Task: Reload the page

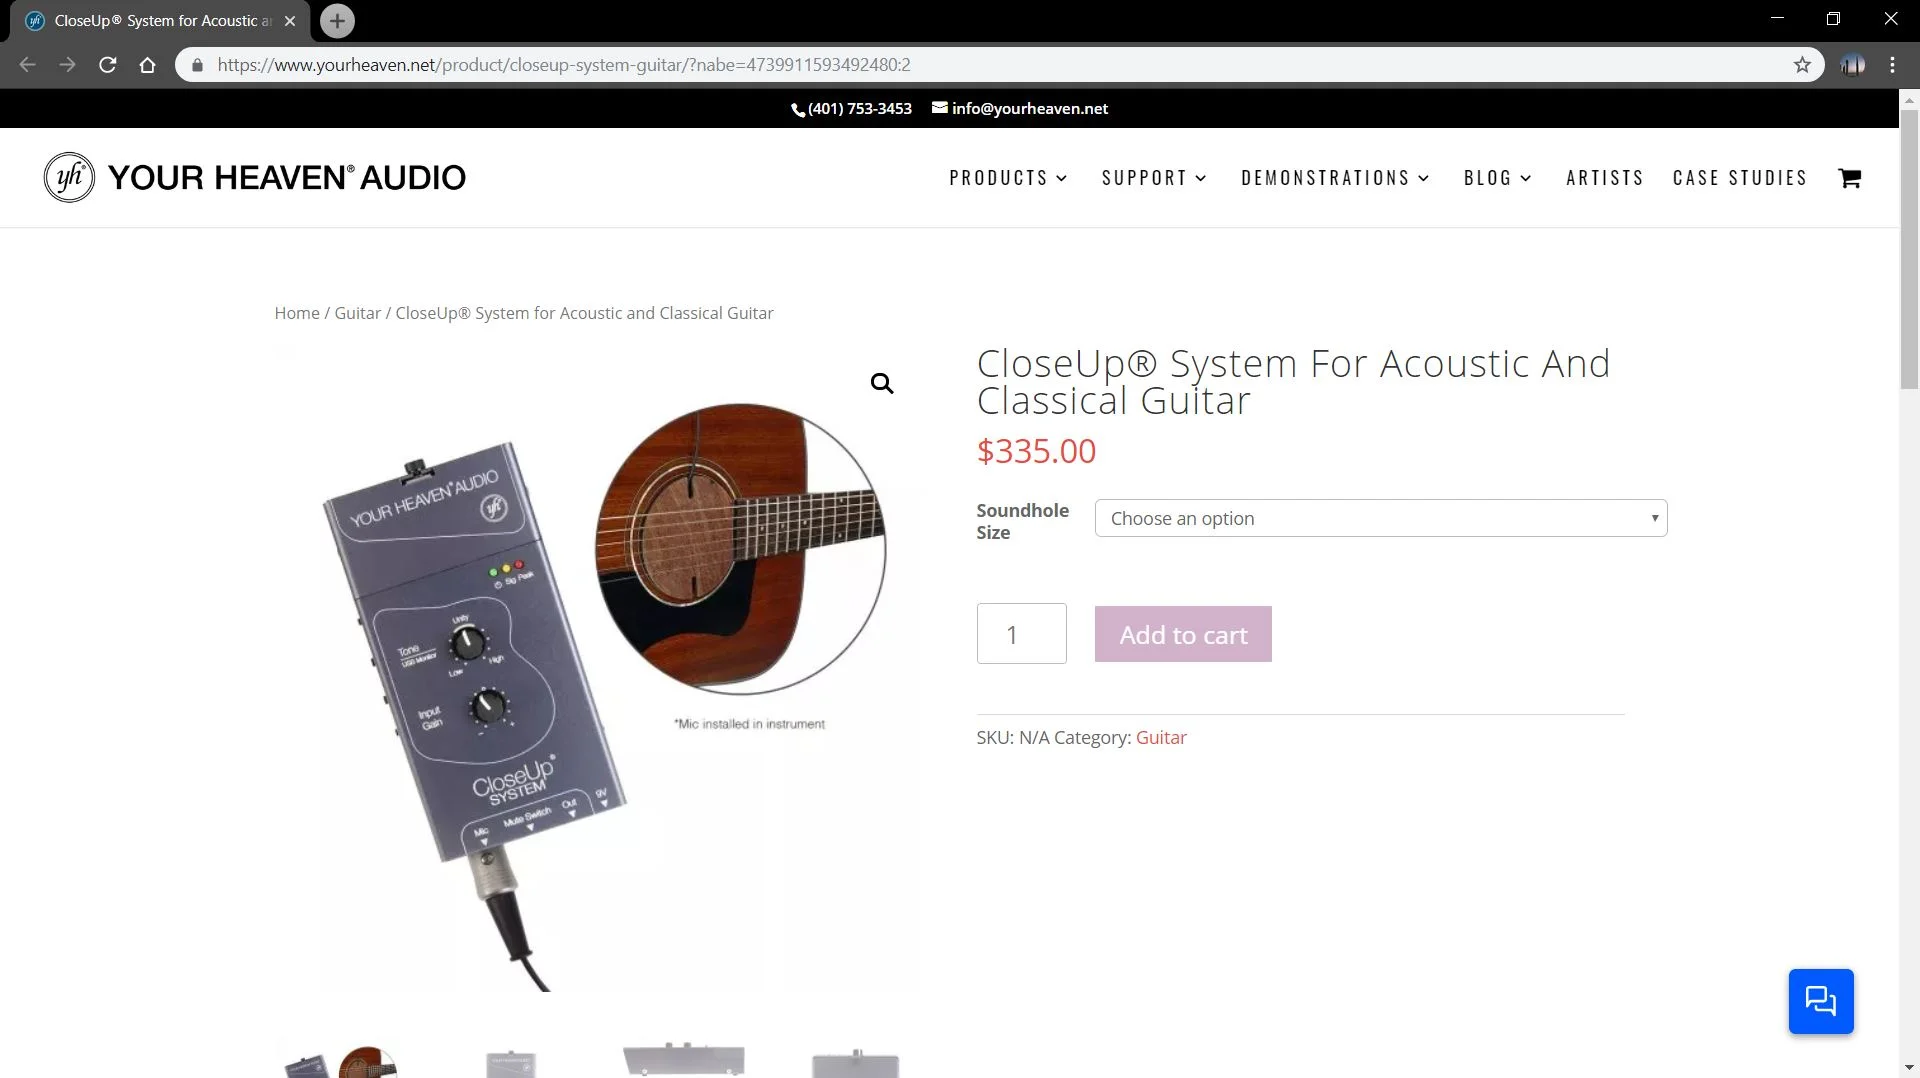Action: point(108,65)
